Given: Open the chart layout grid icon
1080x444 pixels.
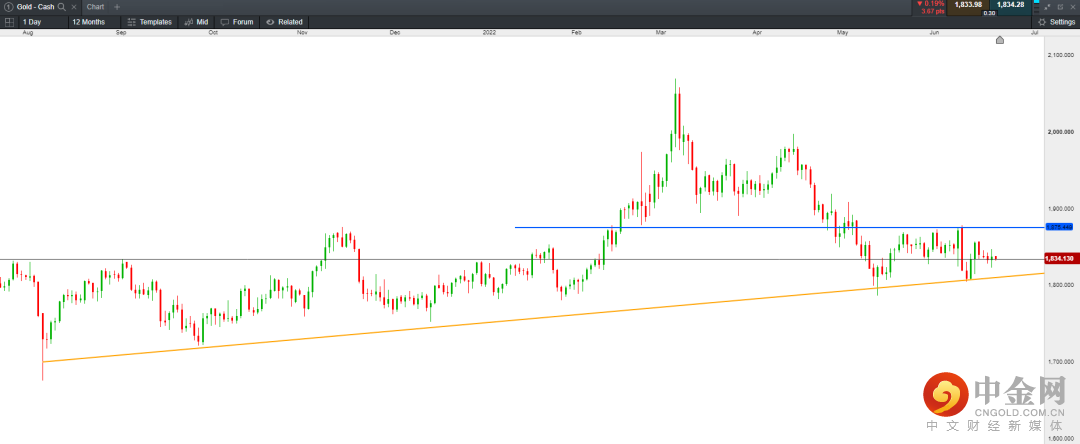Looking at the screenshot, I should point(9,22).
